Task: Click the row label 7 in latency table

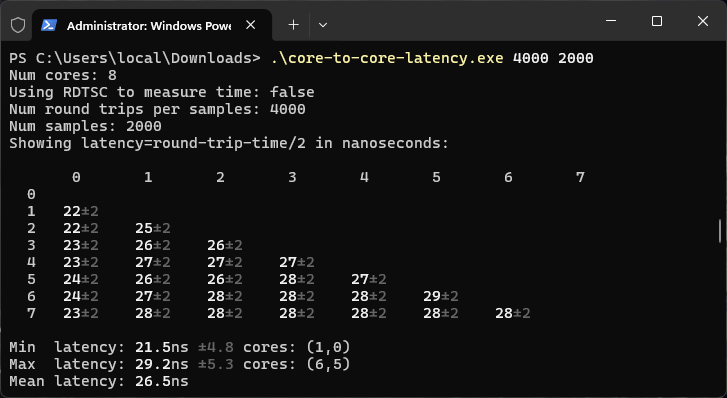Action: [31, 314]
